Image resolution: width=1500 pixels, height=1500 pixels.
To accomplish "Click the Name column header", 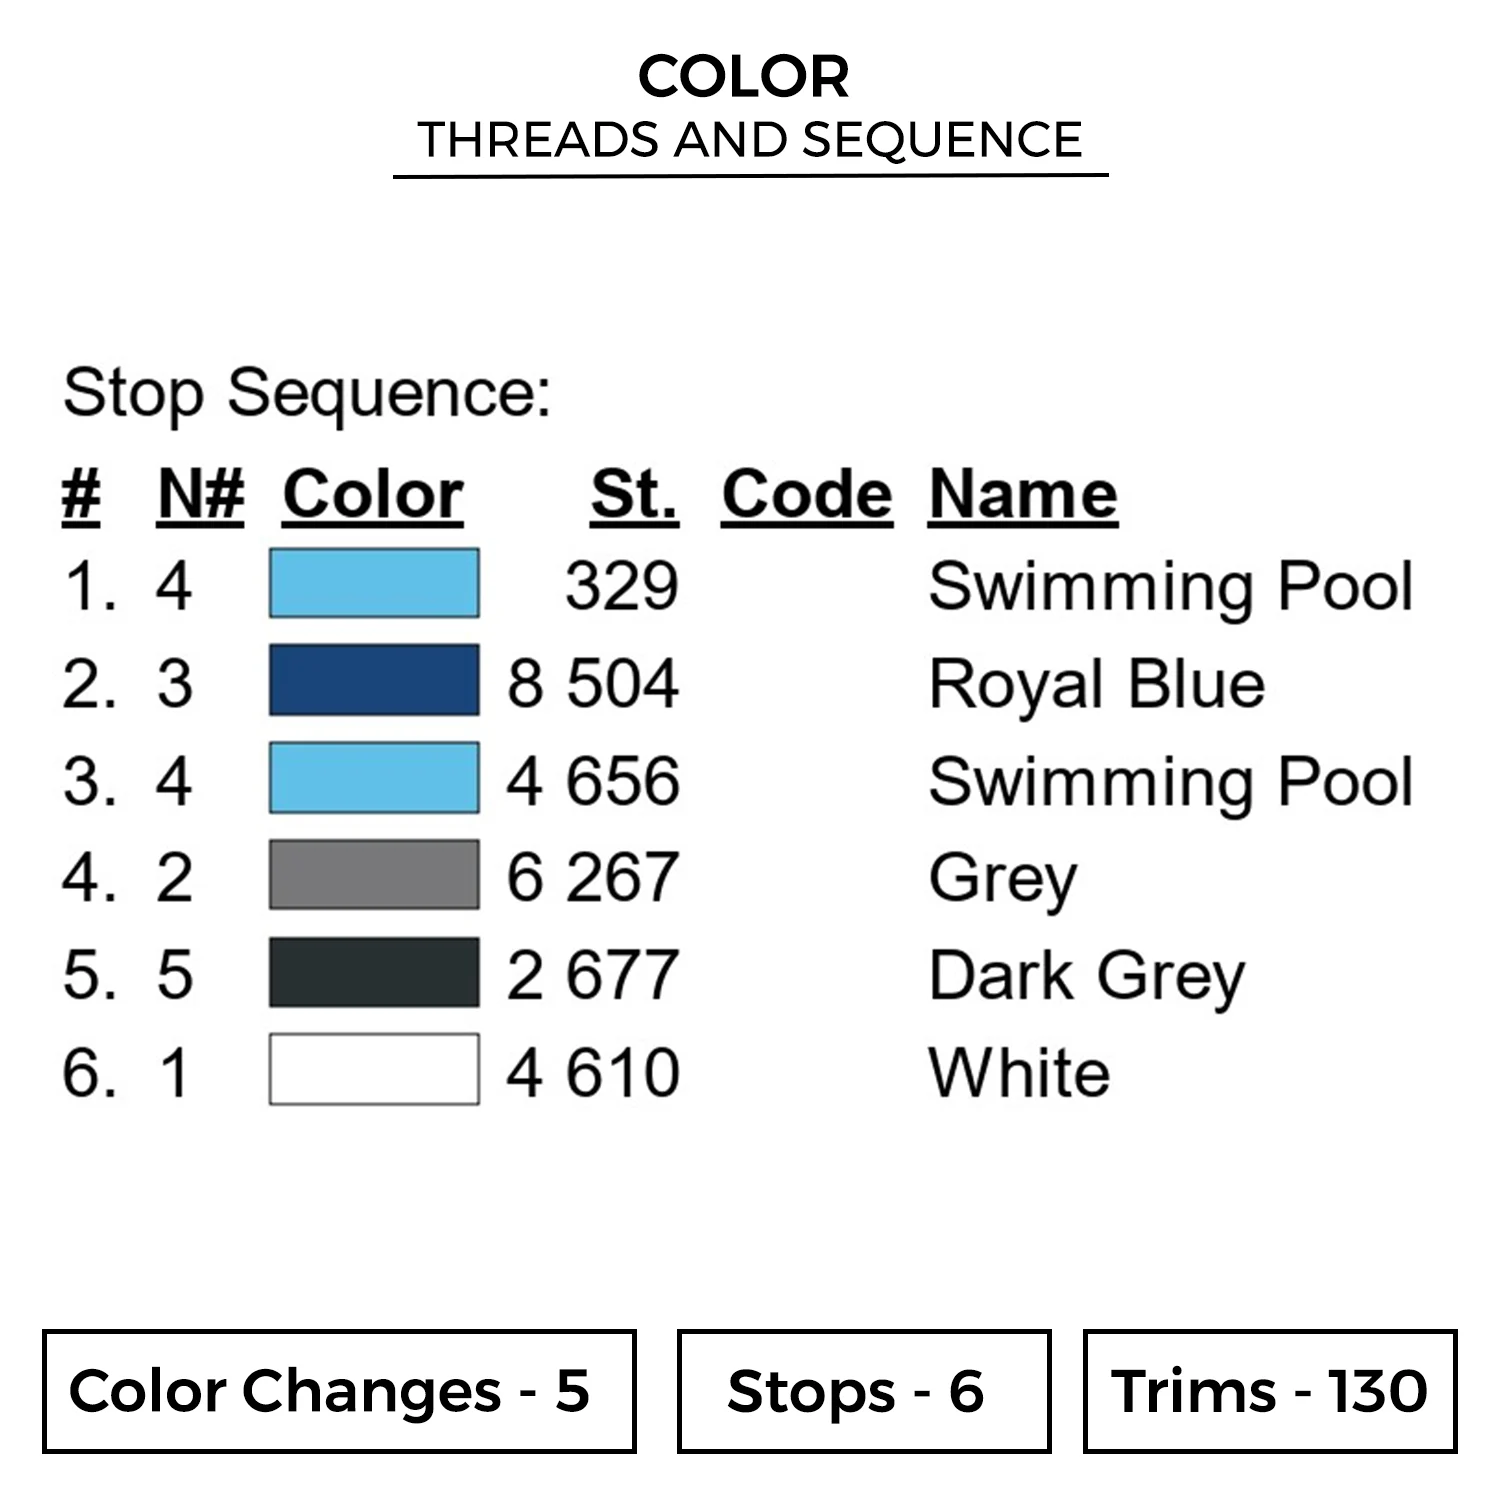I will click(x=1022, y=494).
